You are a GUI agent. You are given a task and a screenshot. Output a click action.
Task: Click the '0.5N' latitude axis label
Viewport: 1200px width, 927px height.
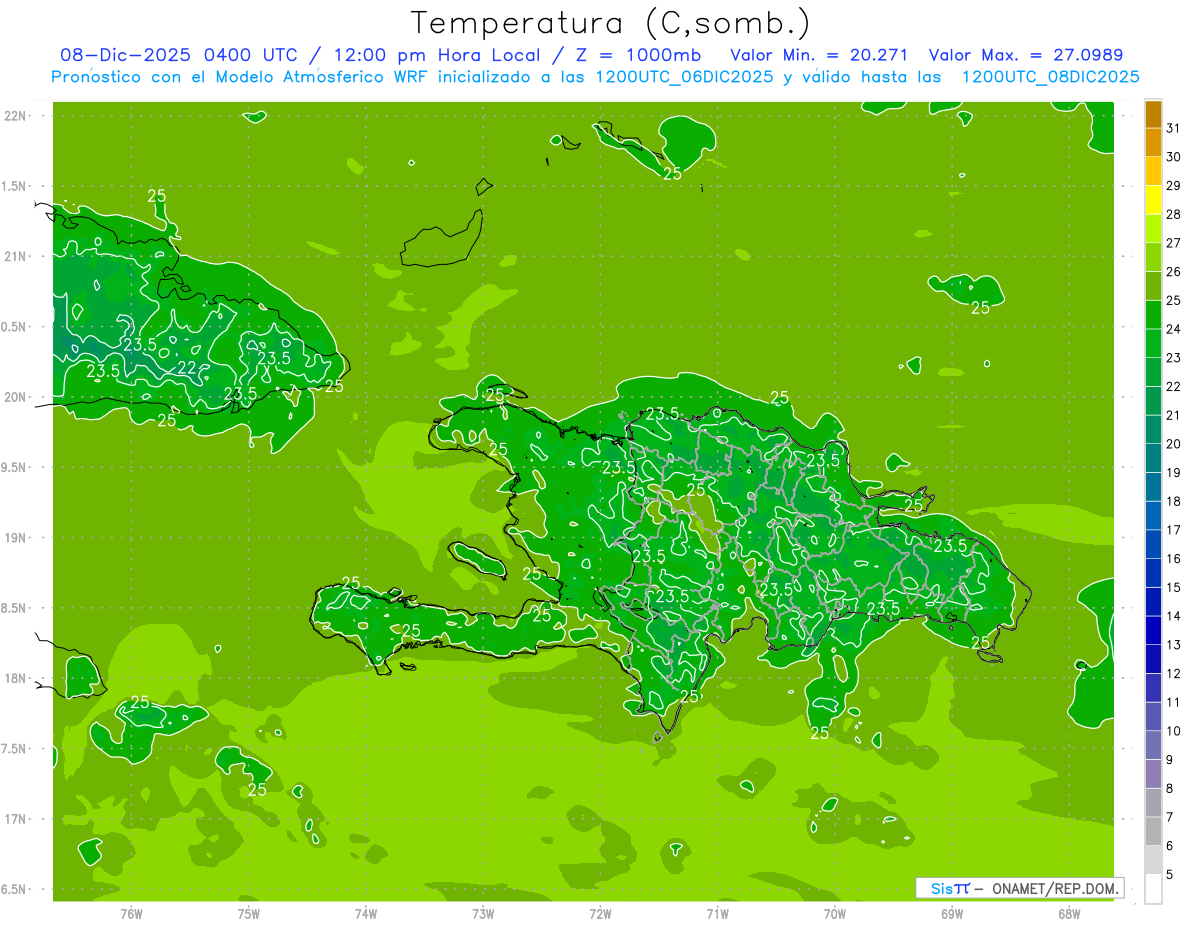(x=13, y=327)
